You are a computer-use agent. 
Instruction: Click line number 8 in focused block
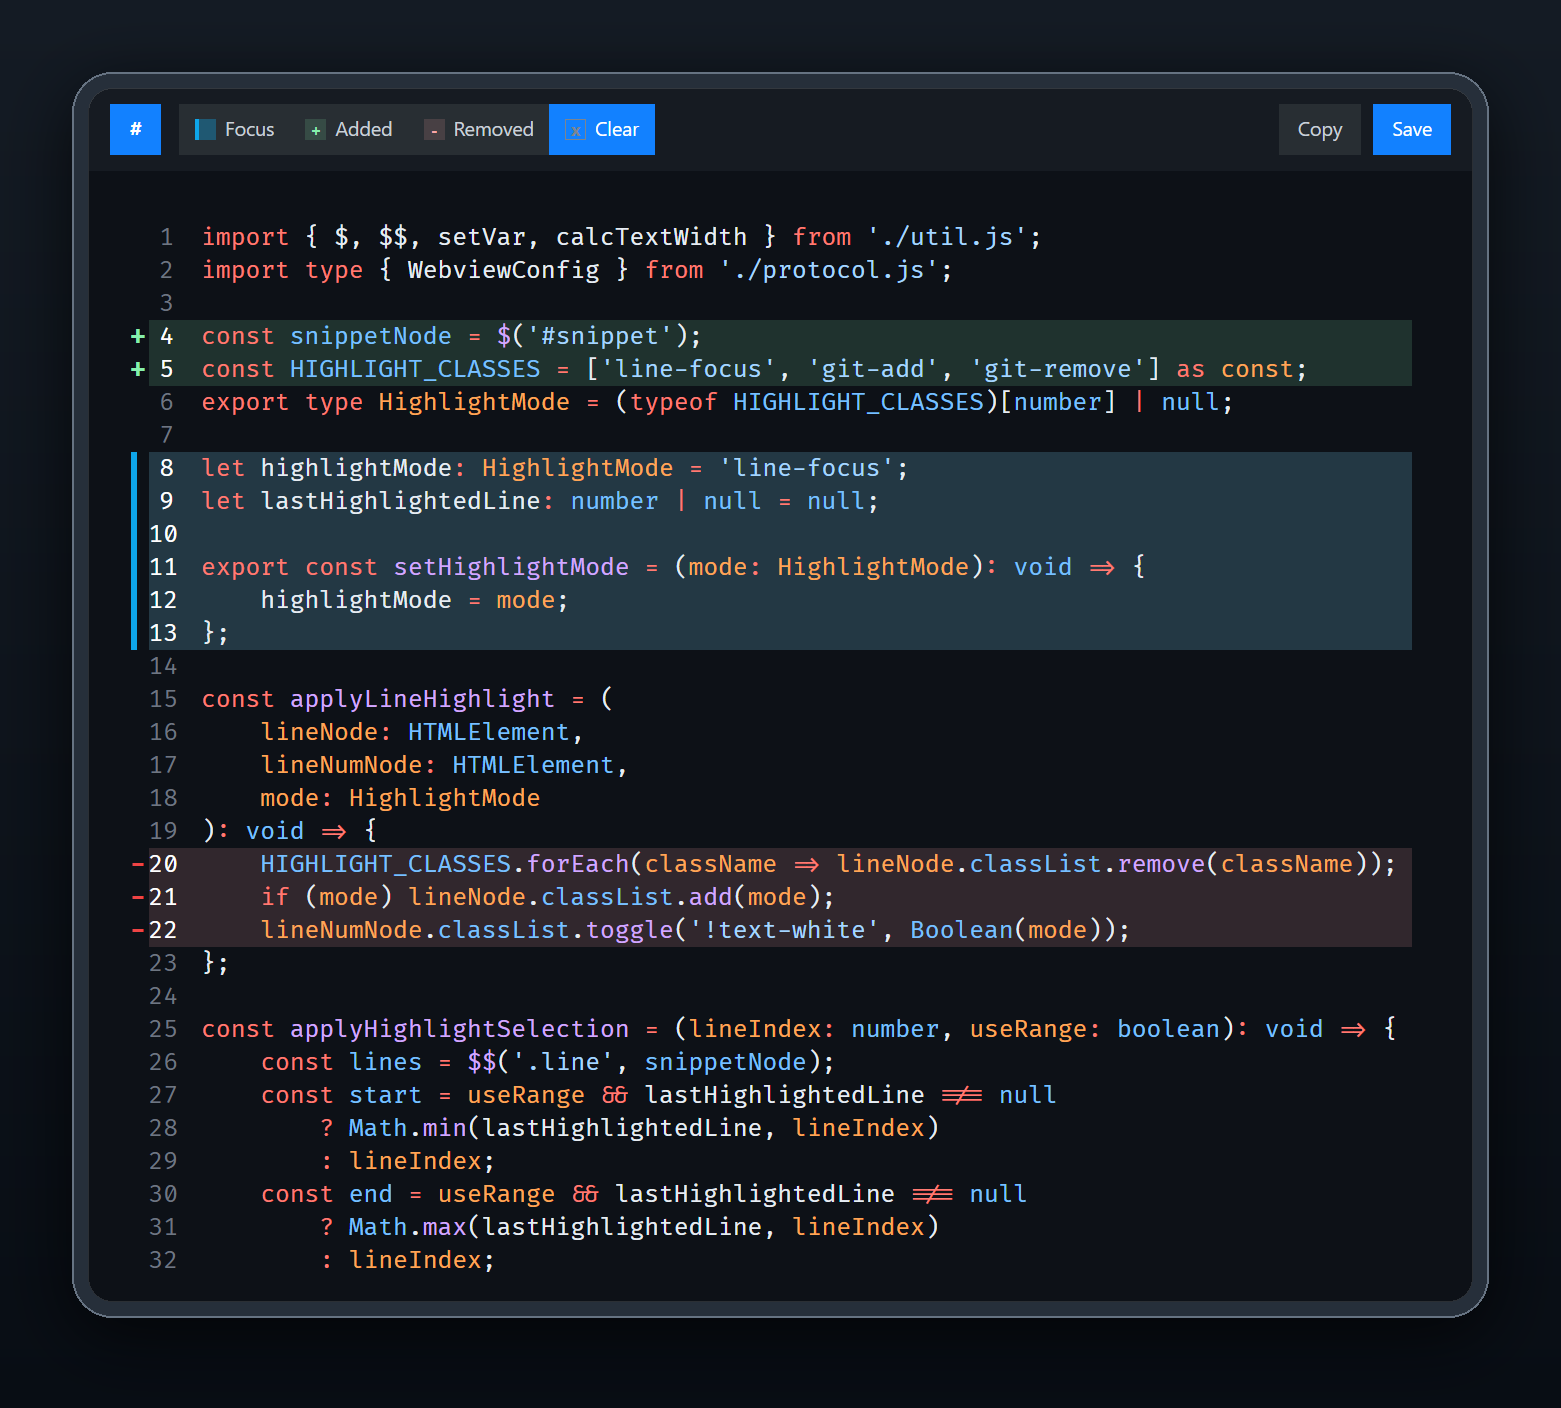click(166, 468)
